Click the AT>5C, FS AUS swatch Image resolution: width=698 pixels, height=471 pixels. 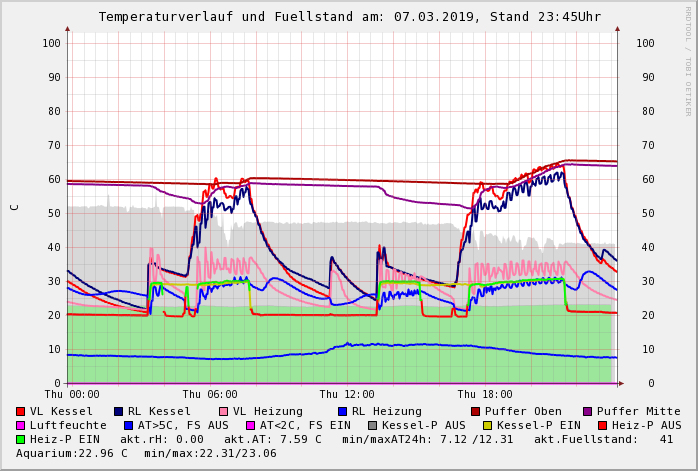pos(129,426)
